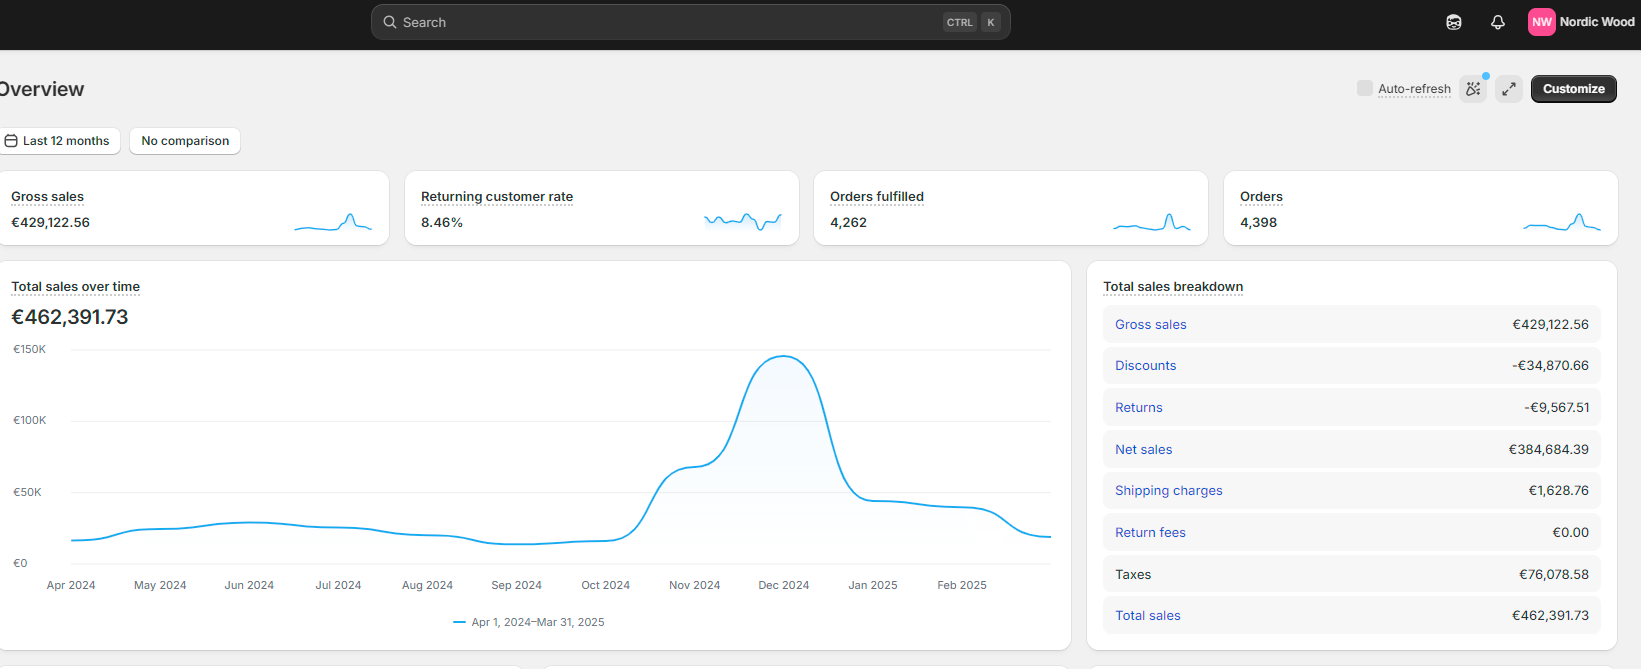Click the Dec 2024 peak on sales chart

[784, 357]
